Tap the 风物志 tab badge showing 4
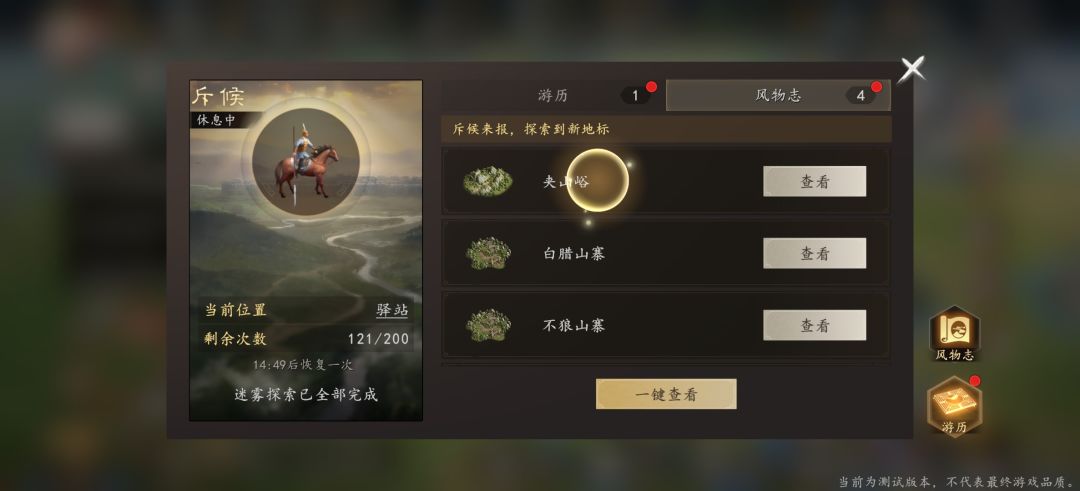Image resolution: width=1080 pixels, height=491 pixels. click(x=860, y=96)
